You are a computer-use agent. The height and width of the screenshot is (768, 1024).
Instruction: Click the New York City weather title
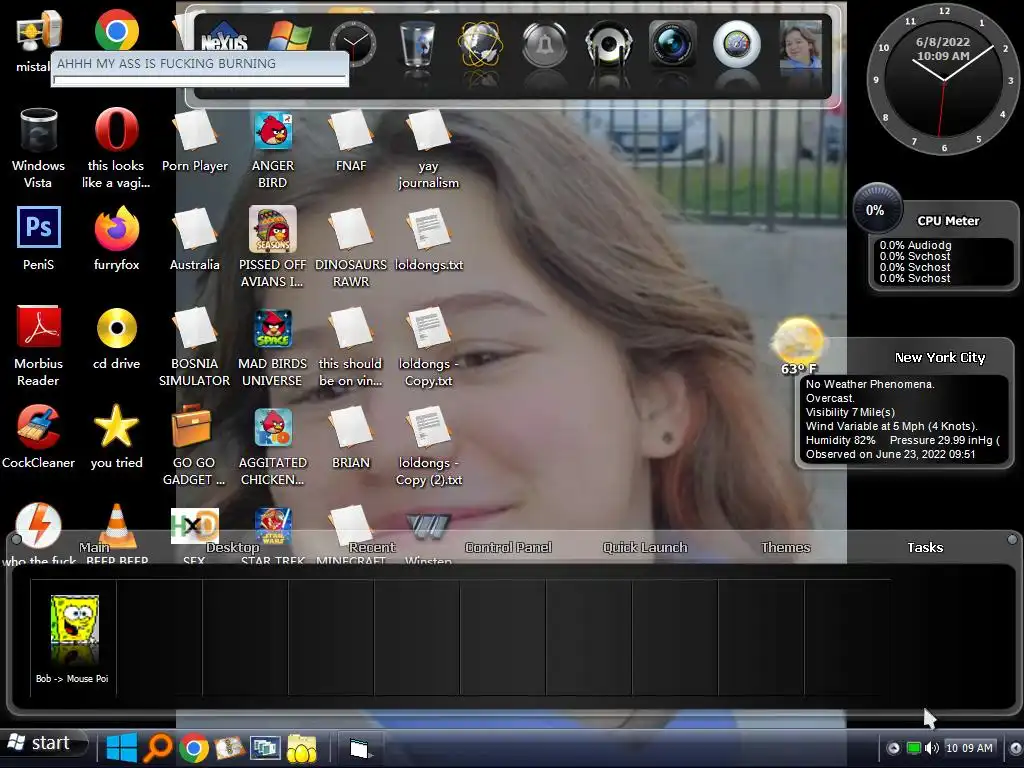[940, 357]
